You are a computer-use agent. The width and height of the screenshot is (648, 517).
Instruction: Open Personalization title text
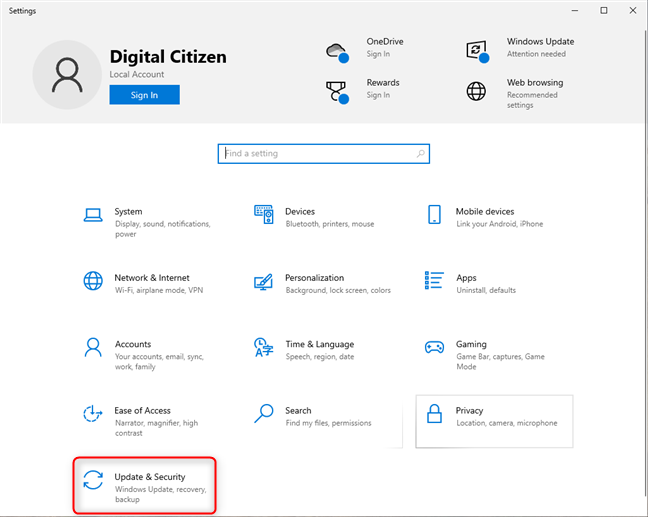pos(314,278)
